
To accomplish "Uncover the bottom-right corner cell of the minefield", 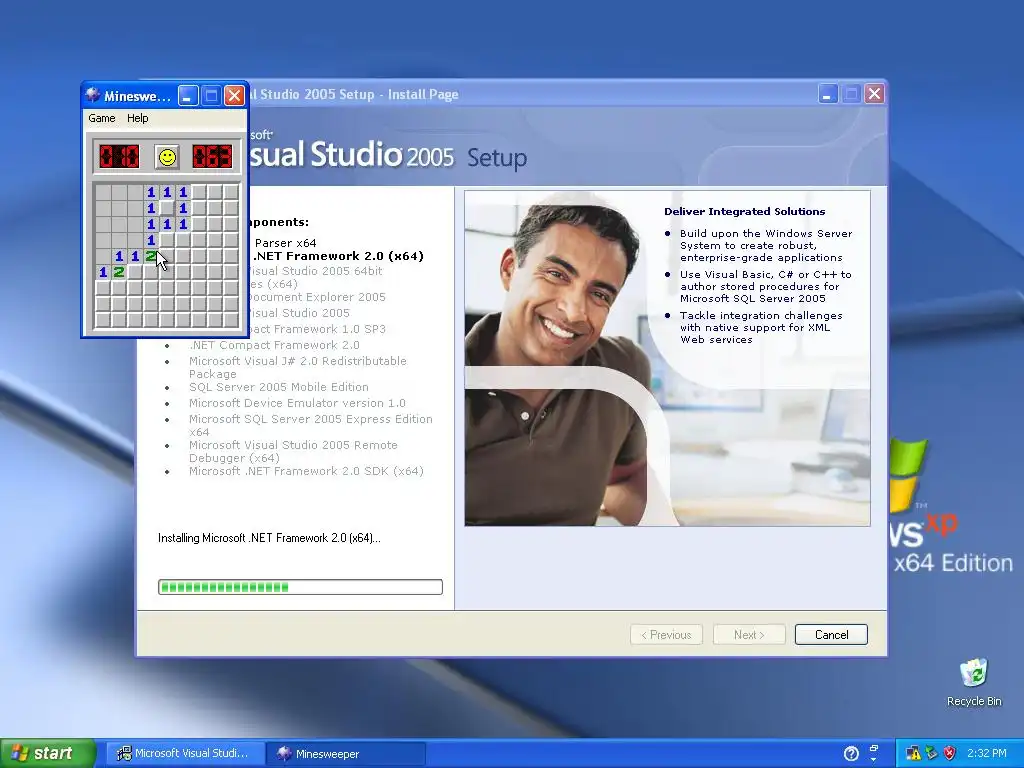I will point(231,320).
